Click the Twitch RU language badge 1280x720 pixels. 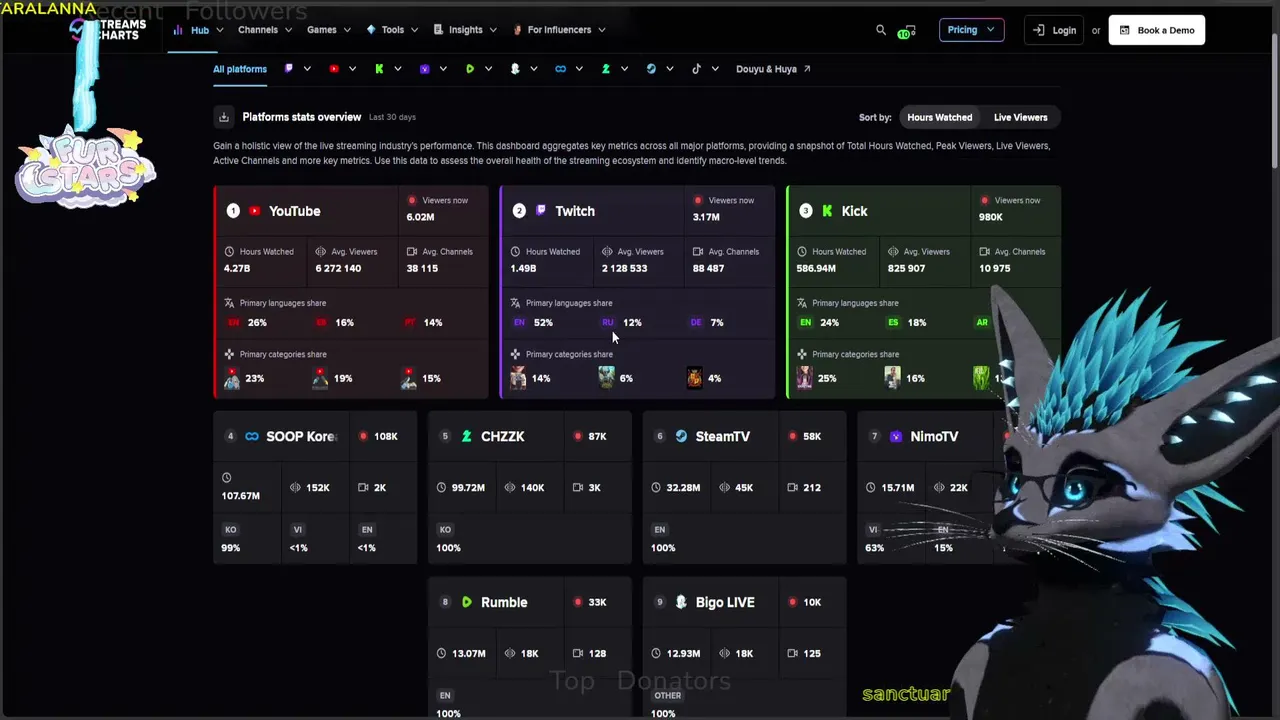point(607,322)
